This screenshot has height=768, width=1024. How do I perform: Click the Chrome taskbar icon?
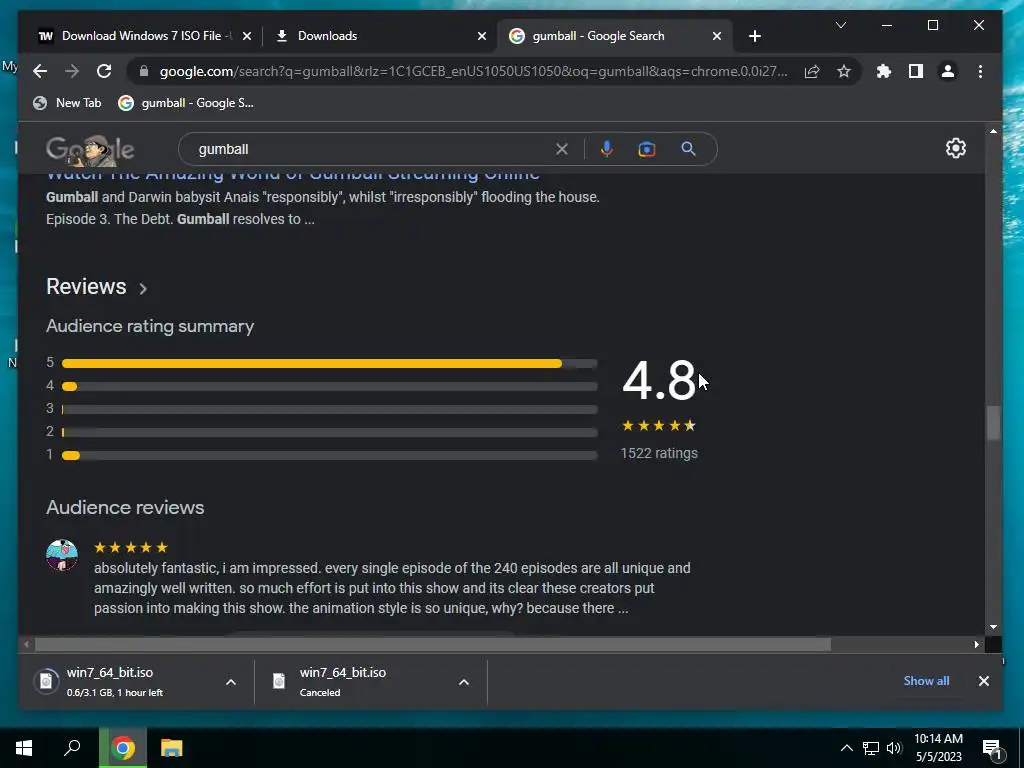point(122,748)
